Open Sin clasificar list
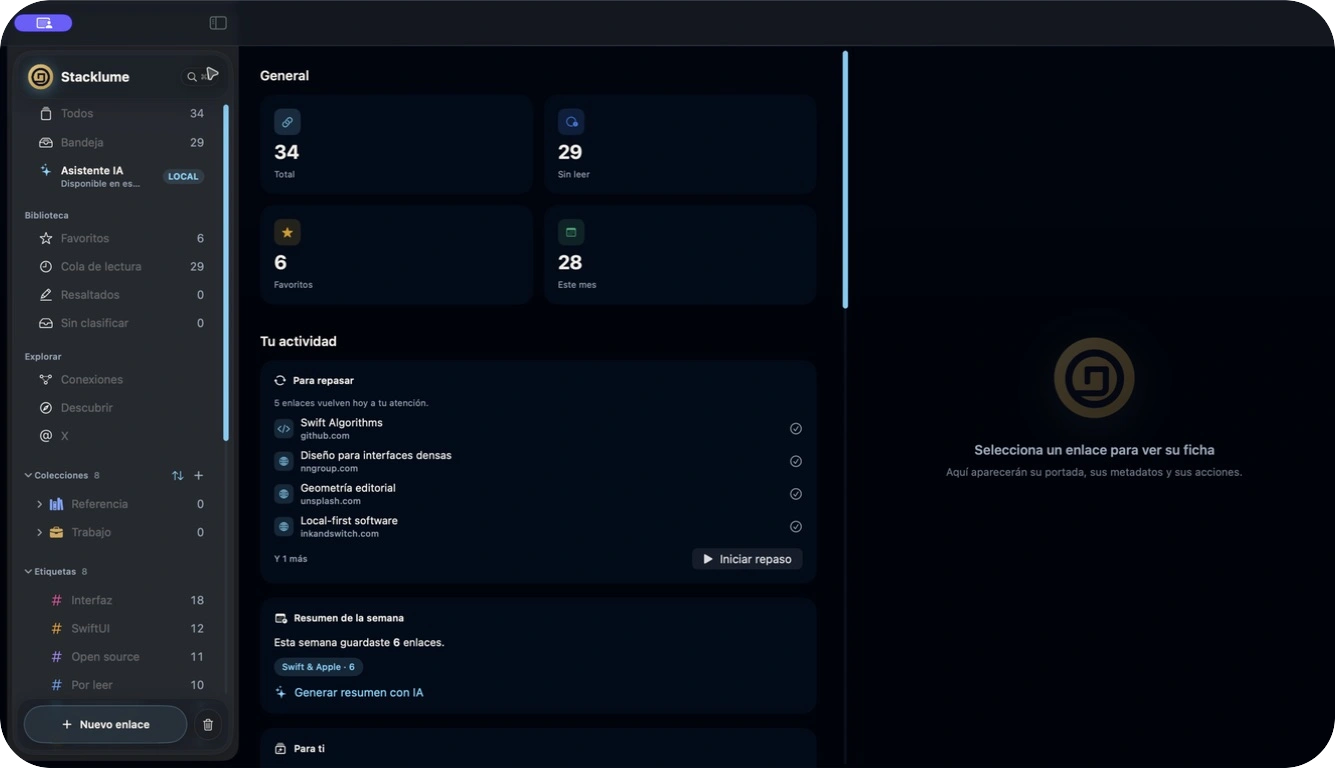The height and width of the screenshot is (768, 1335). 121,323
